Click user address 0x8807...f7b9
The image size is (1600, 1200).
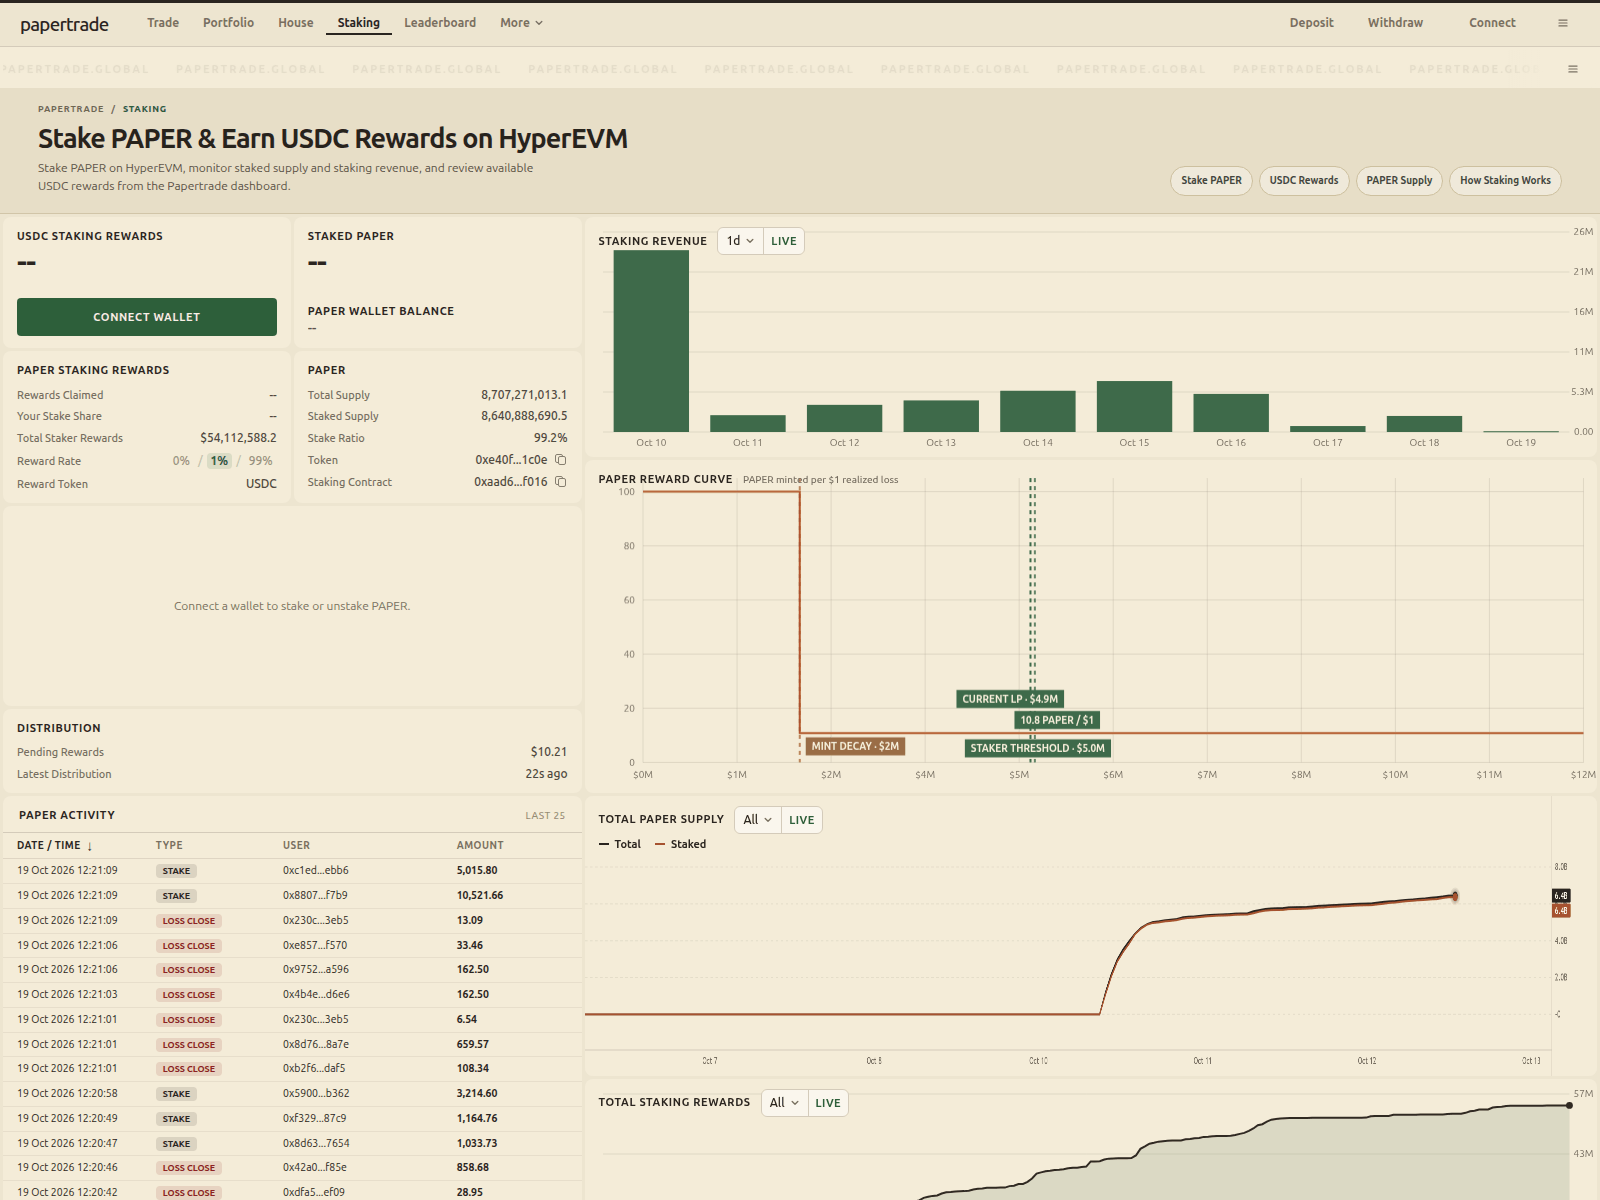click(315, 896)
